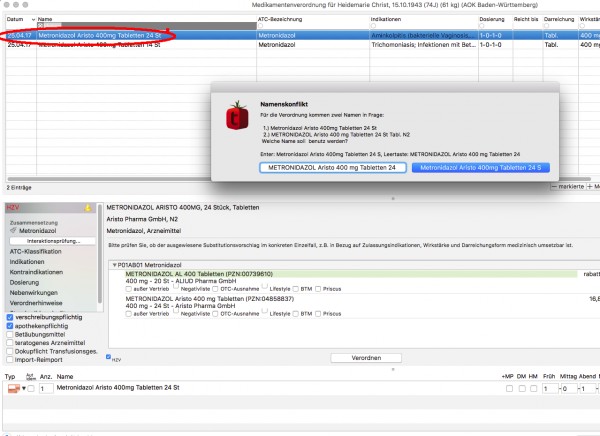Viewport: 600px width, 436px height.
Task: Click the red prescription type icon in the order row
Action: tap(14, 389)
